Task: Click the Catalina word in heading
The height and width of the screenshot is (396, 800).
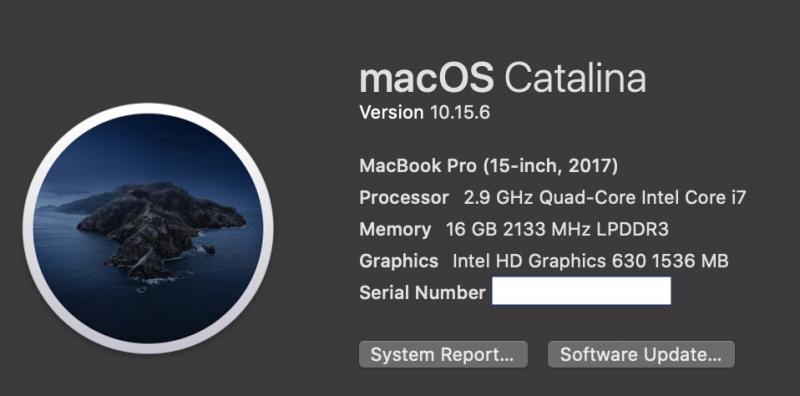Action: pos(576,78)
